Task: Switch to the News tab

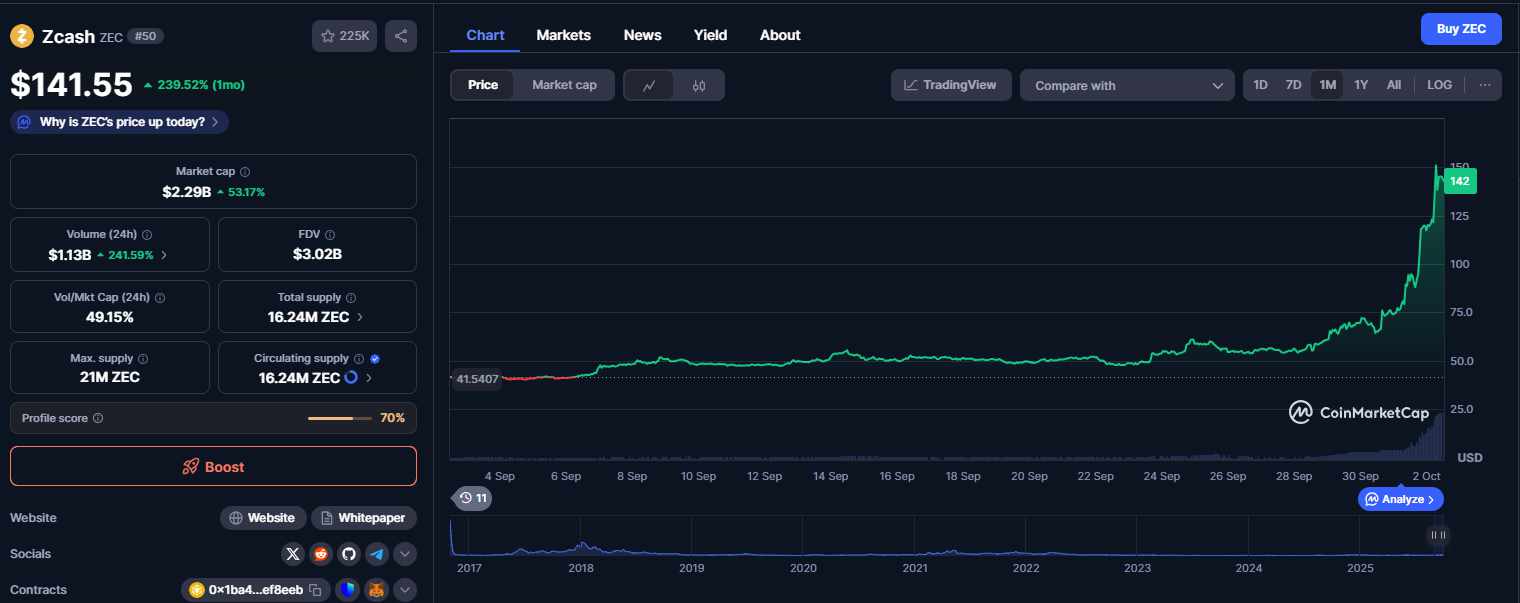Action: coord(643,35)
